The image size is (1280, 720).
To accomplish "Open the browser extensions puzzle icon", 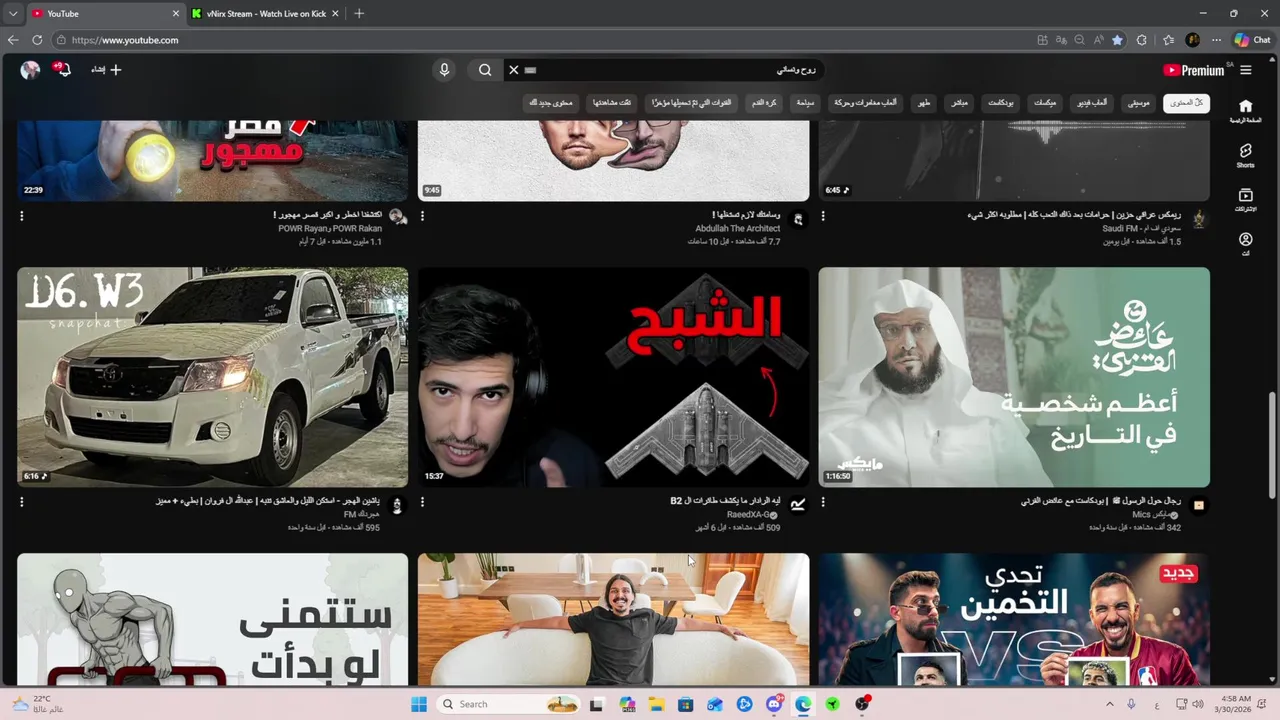I will click(1142, 40).
